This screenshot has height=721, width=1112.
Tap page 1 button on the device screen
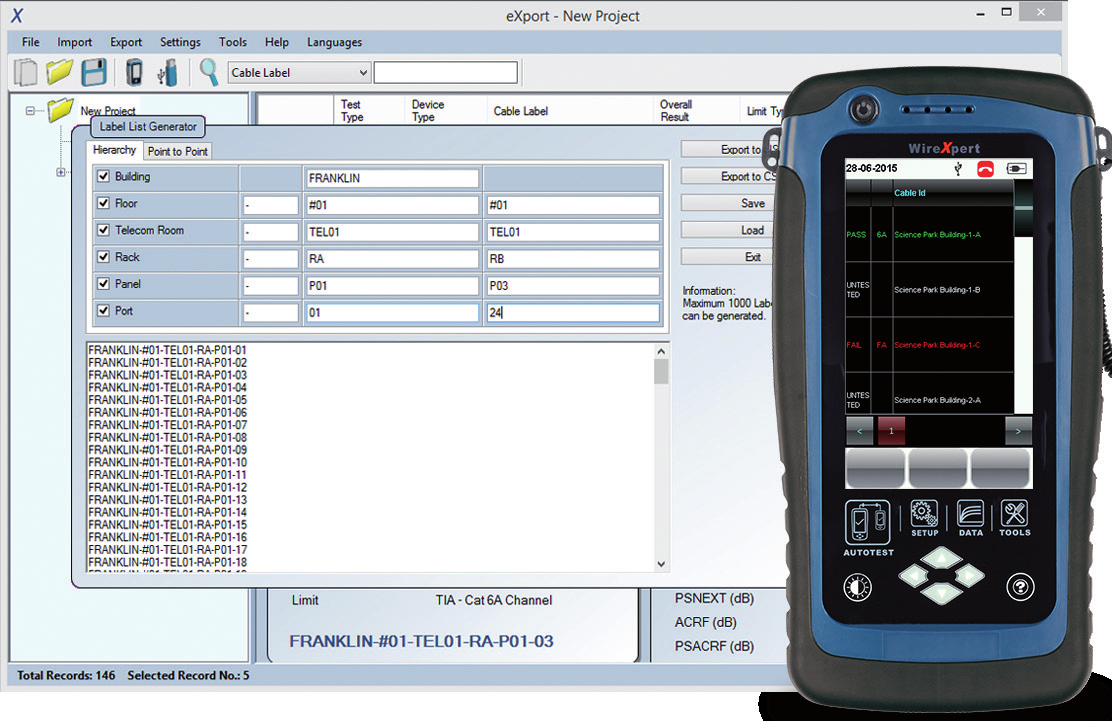pos(891,431)
